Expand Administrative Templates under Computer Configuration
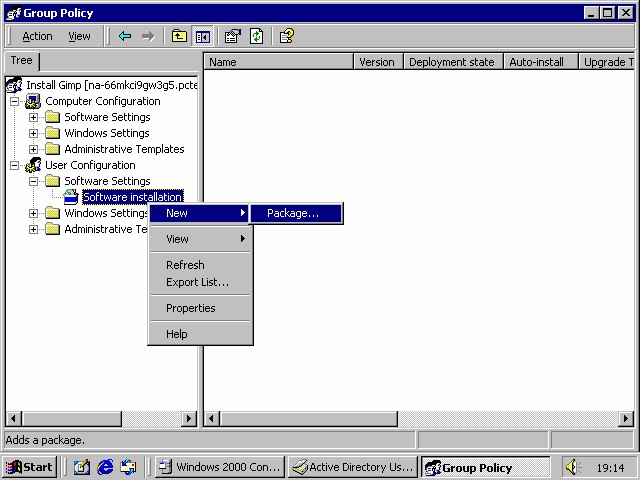The height and width of the screenshot is (480, 640). click(33, 149)
